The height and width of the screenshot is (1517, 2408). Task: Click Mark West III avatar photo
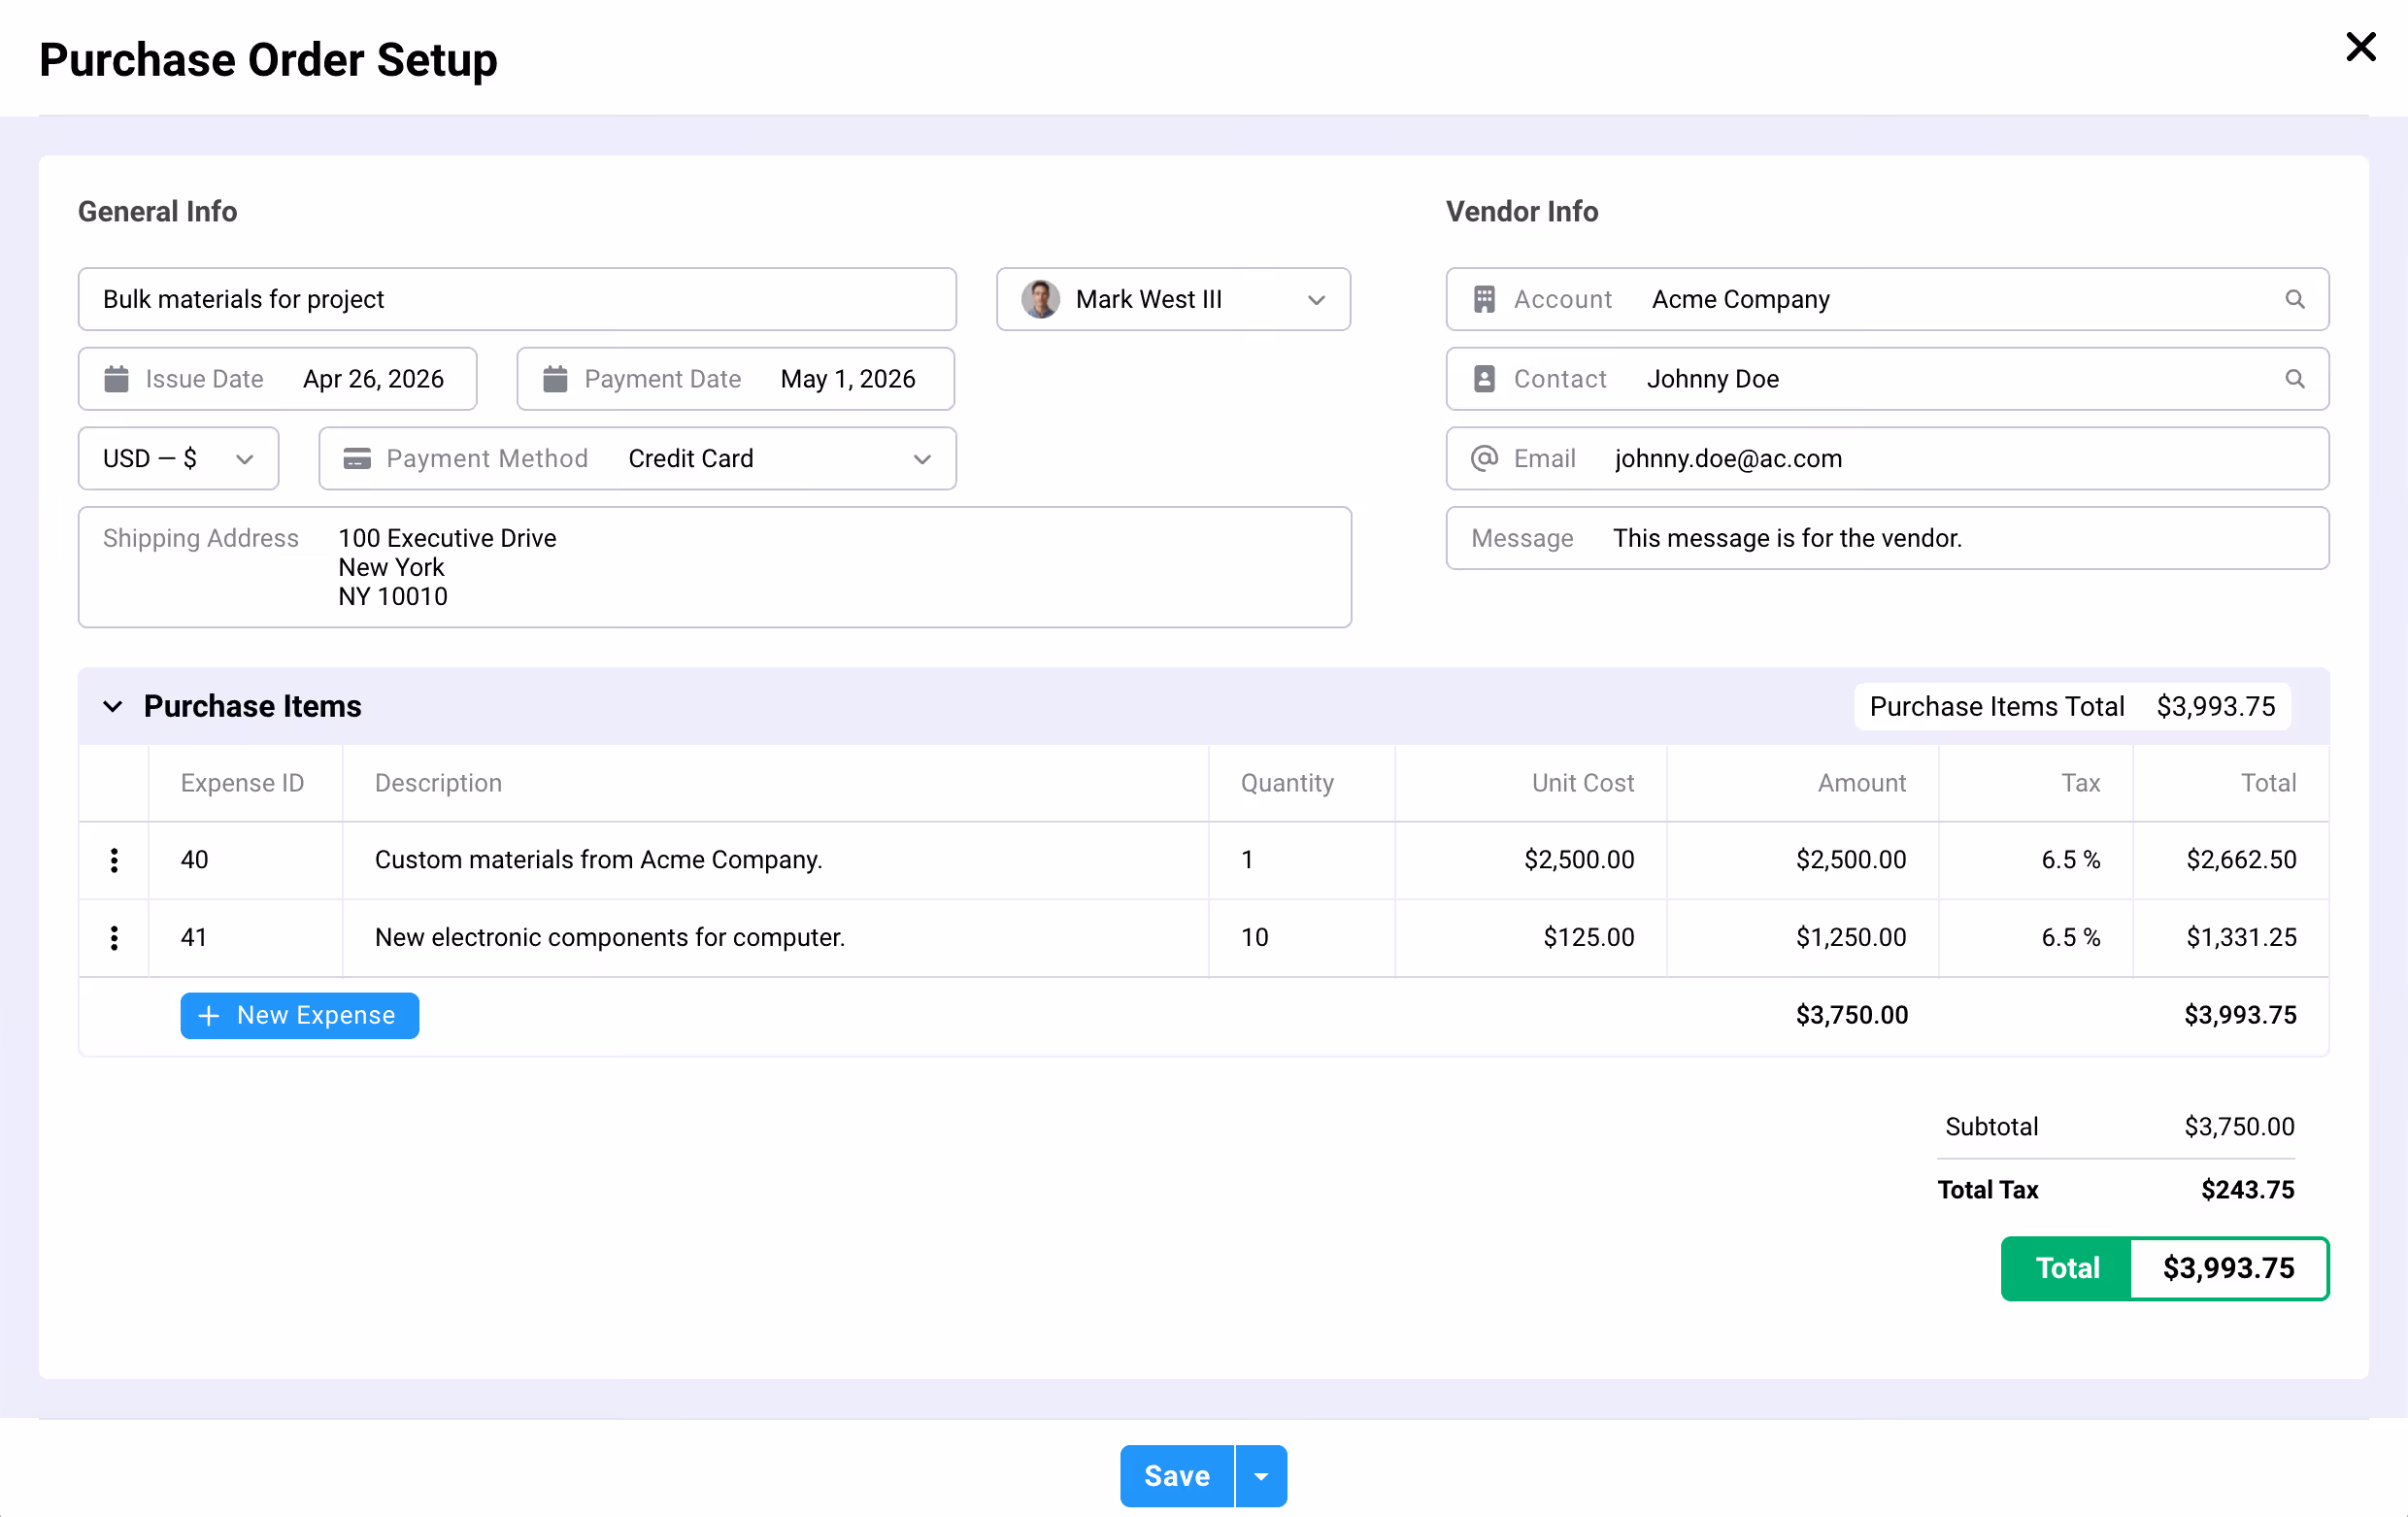pyautogui.click(x=1040, y=299)
